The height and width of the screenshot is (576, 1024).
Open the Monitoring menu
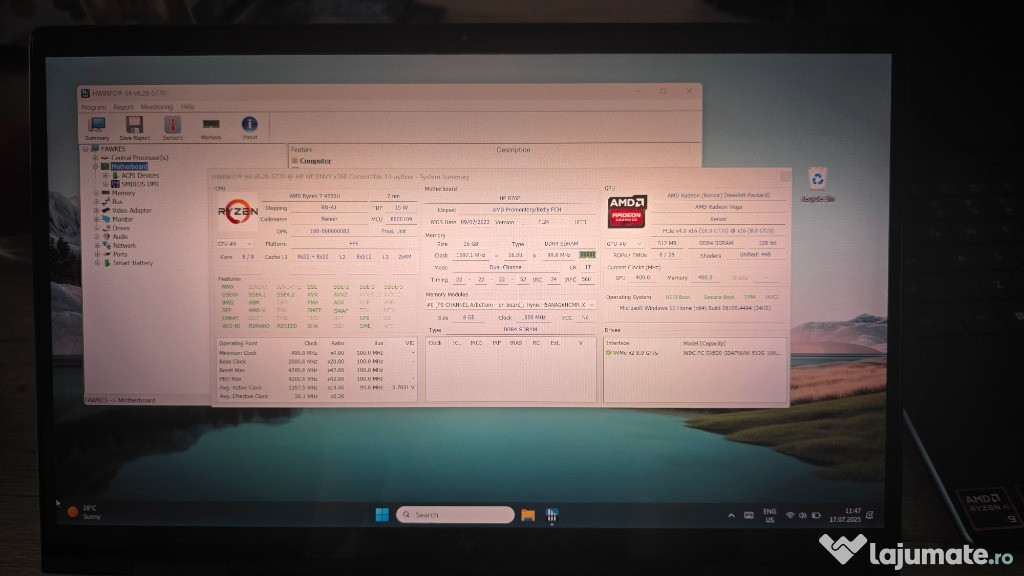[x=157, y=107]
